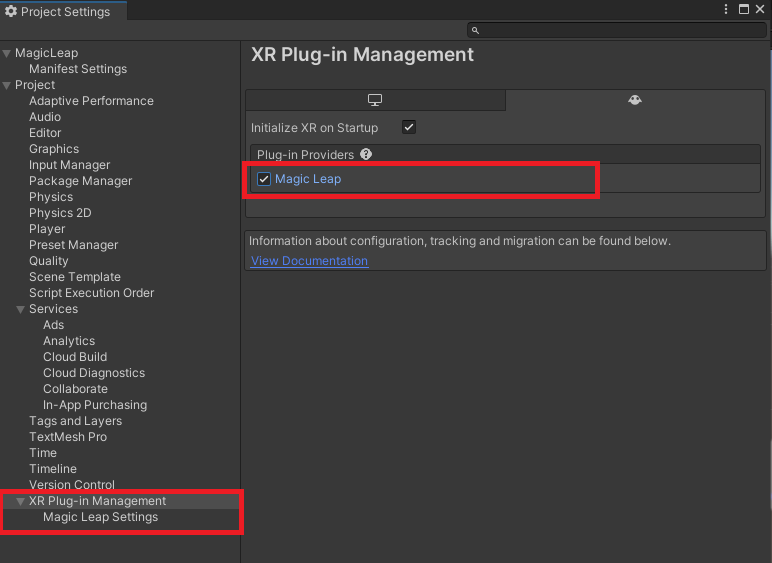This screenshot has width=772, height=563.
Task: Close the Project Settings window
Action: pyautogui.click(x=760, y=9)
